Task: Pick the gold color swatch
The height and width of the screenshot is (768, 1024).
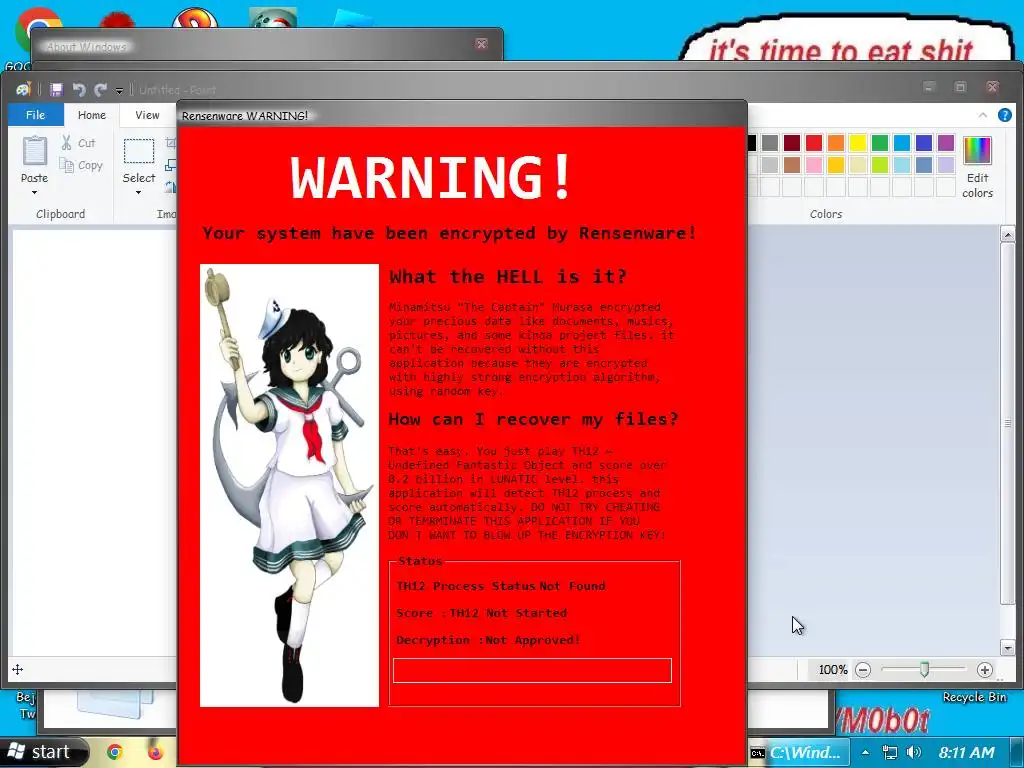Action: pyautogui.click(x=836, y=165)
